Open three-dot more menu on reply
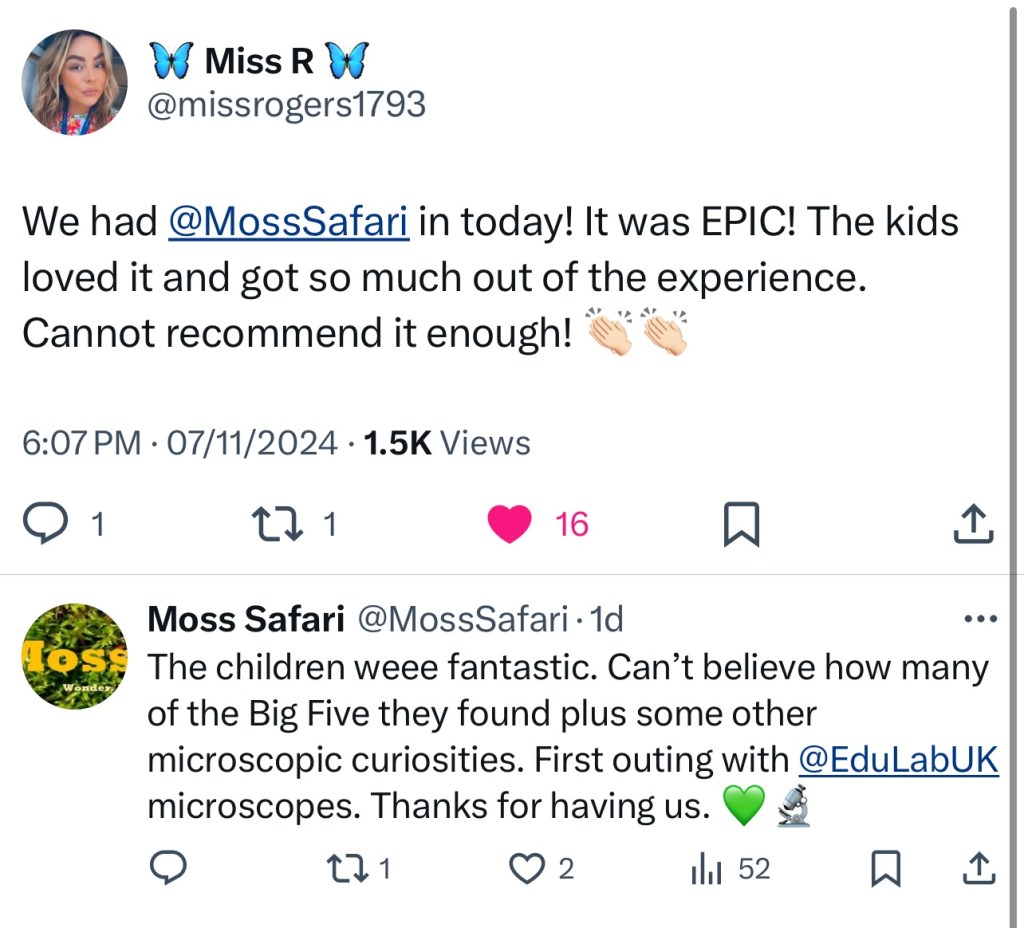Viewport: 1024px width, 928px height. tap(980, 620)
